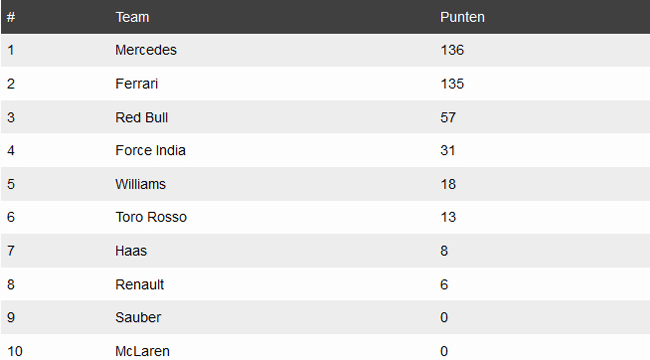Viewport: 650px width, 360px height.
Task: Click Force India points value 31
Action: coord(448,150)
